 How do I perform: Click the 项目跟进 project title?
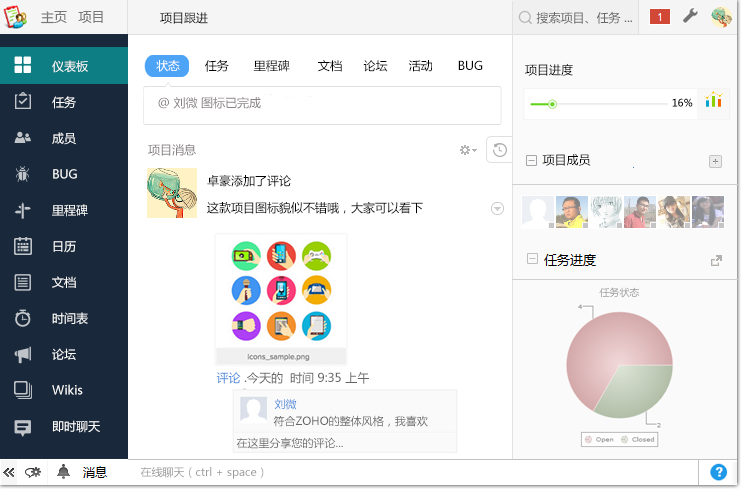pyautogui.click(x=184, y=18)
